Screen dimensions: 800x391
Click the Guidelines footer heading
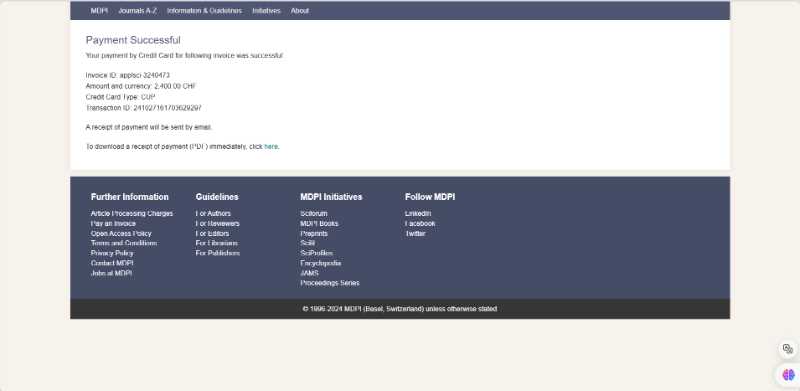tap(217, 197)
